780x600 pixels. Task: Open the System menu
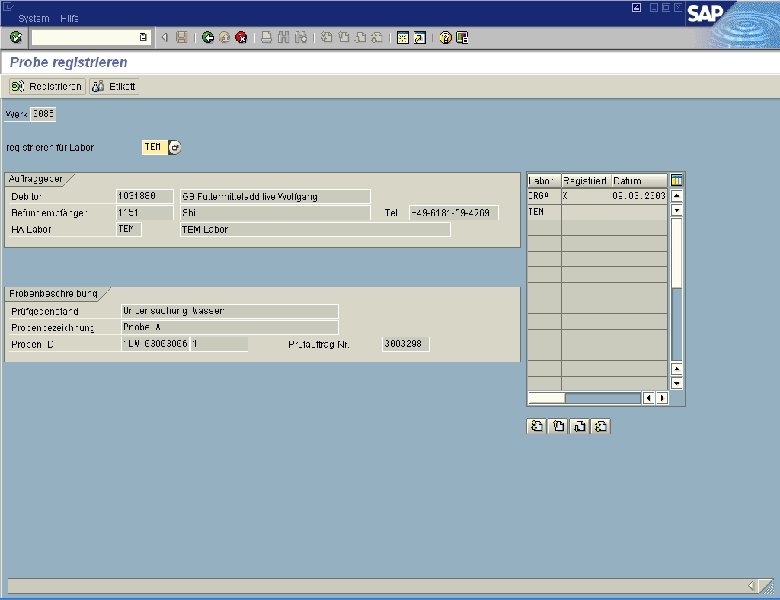pyautogui.click(x=34, y=18)
